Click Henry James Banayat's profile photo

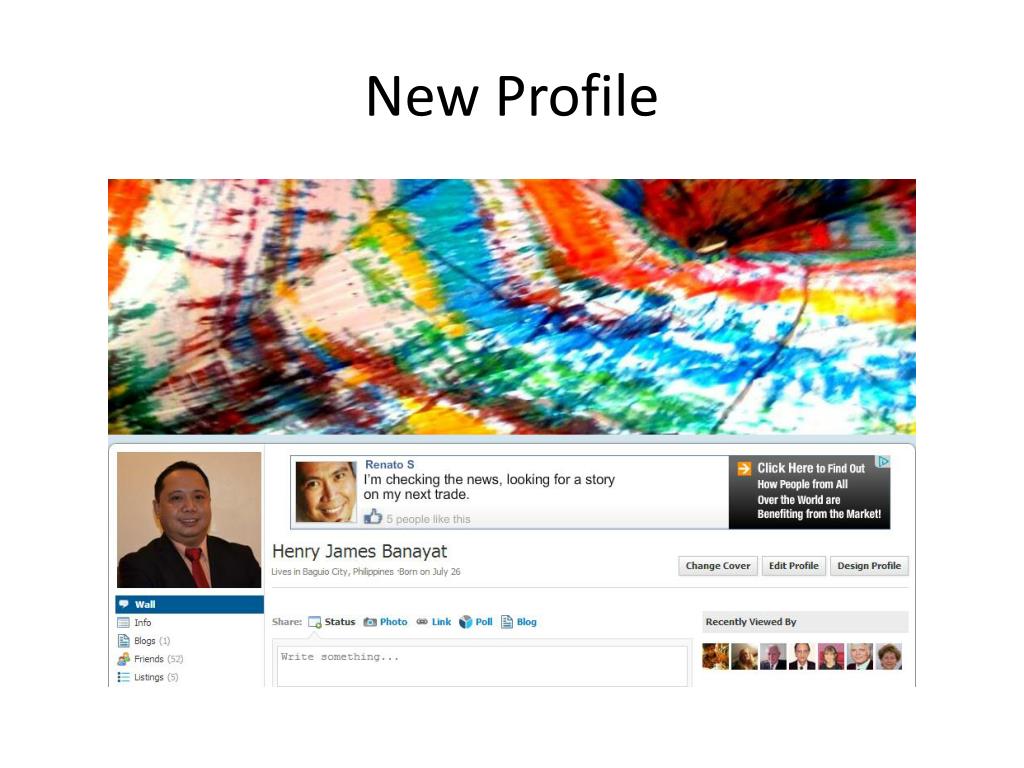[x=189, y=520]
